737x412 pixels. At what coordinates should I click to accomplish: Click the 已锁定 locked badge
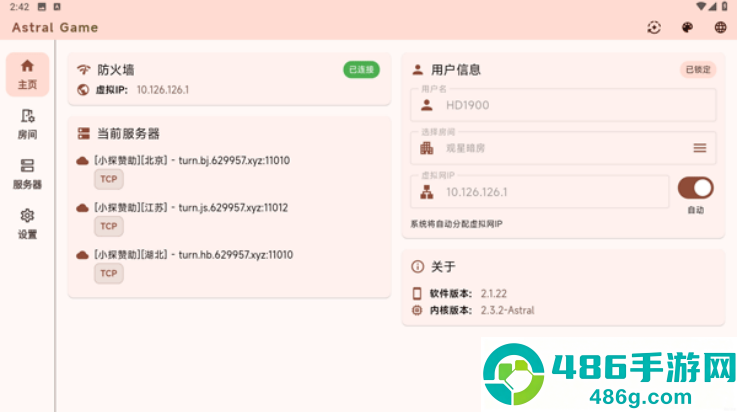pyautogui.click(x=698, y=70)
